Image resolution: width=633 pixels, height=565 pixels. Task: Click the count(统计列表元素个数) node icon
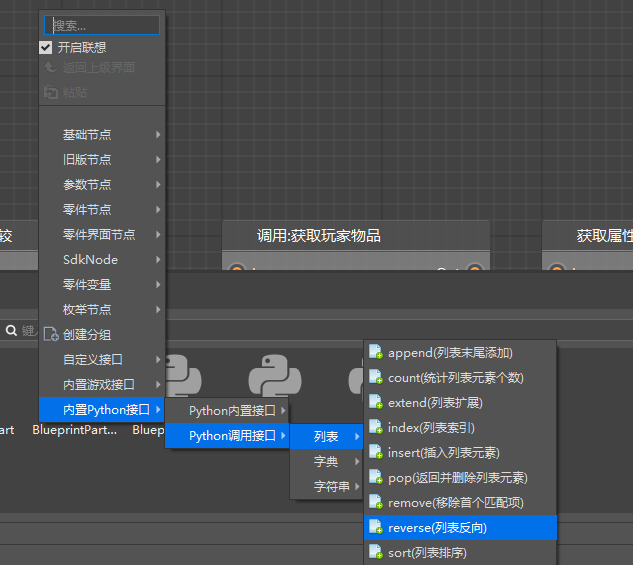click(x=375, y=377)
